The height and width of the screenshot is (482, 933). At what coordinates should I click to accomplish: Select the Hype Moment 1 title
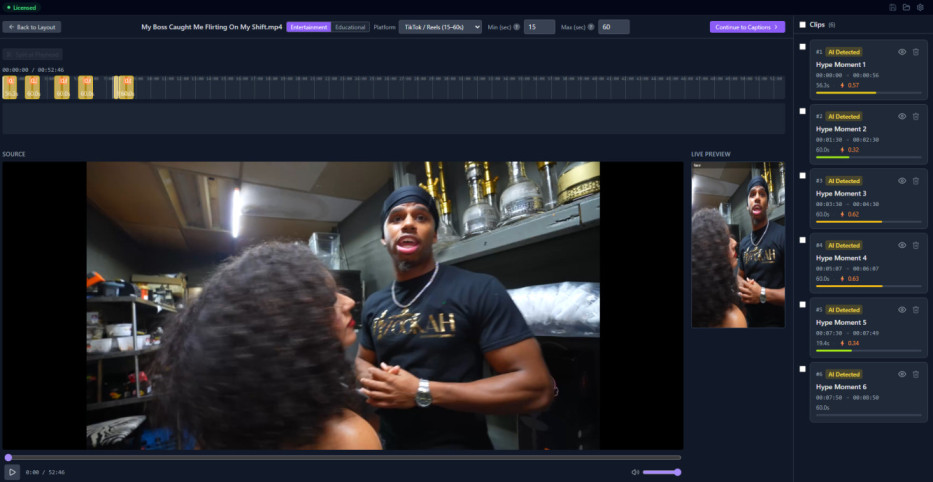[x=841, y=64]
